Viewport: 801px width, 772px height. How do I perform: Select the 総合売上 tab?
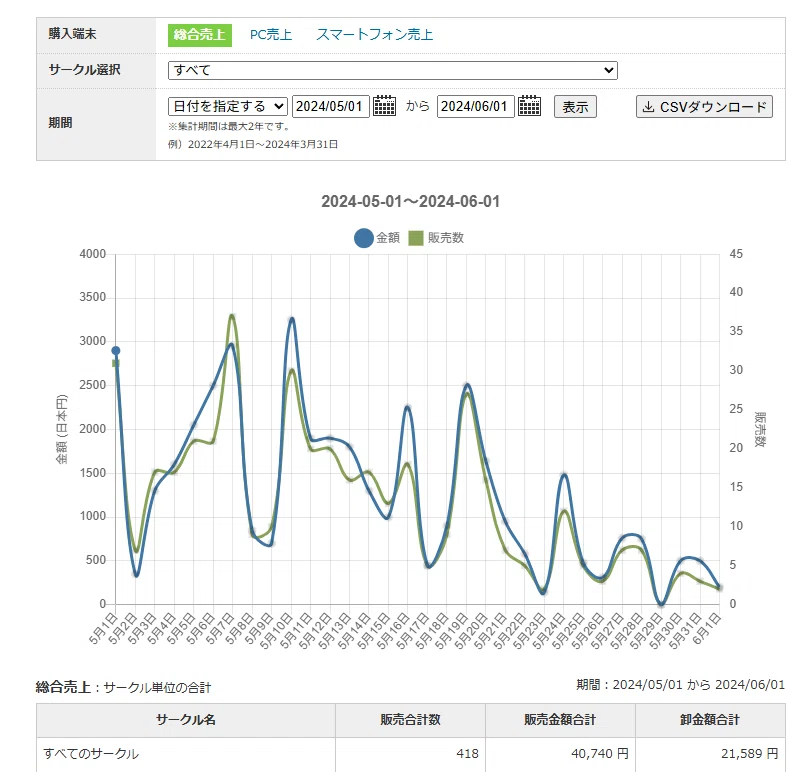click(200, 35)
